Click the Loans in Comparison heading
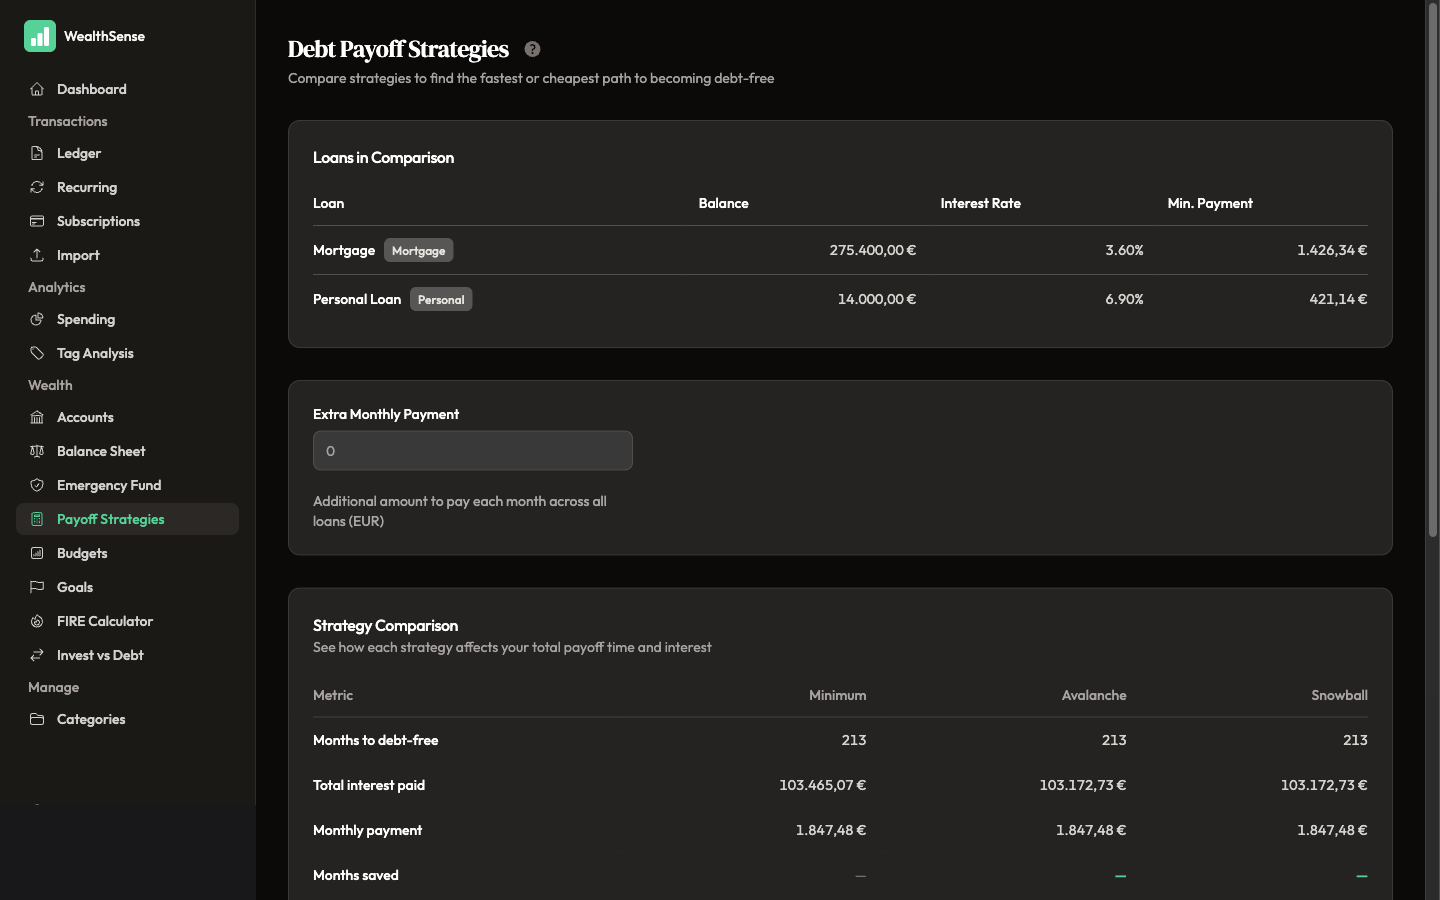Screen dimensions: 1440x900 pyautogui.click(x=383, y=157)
